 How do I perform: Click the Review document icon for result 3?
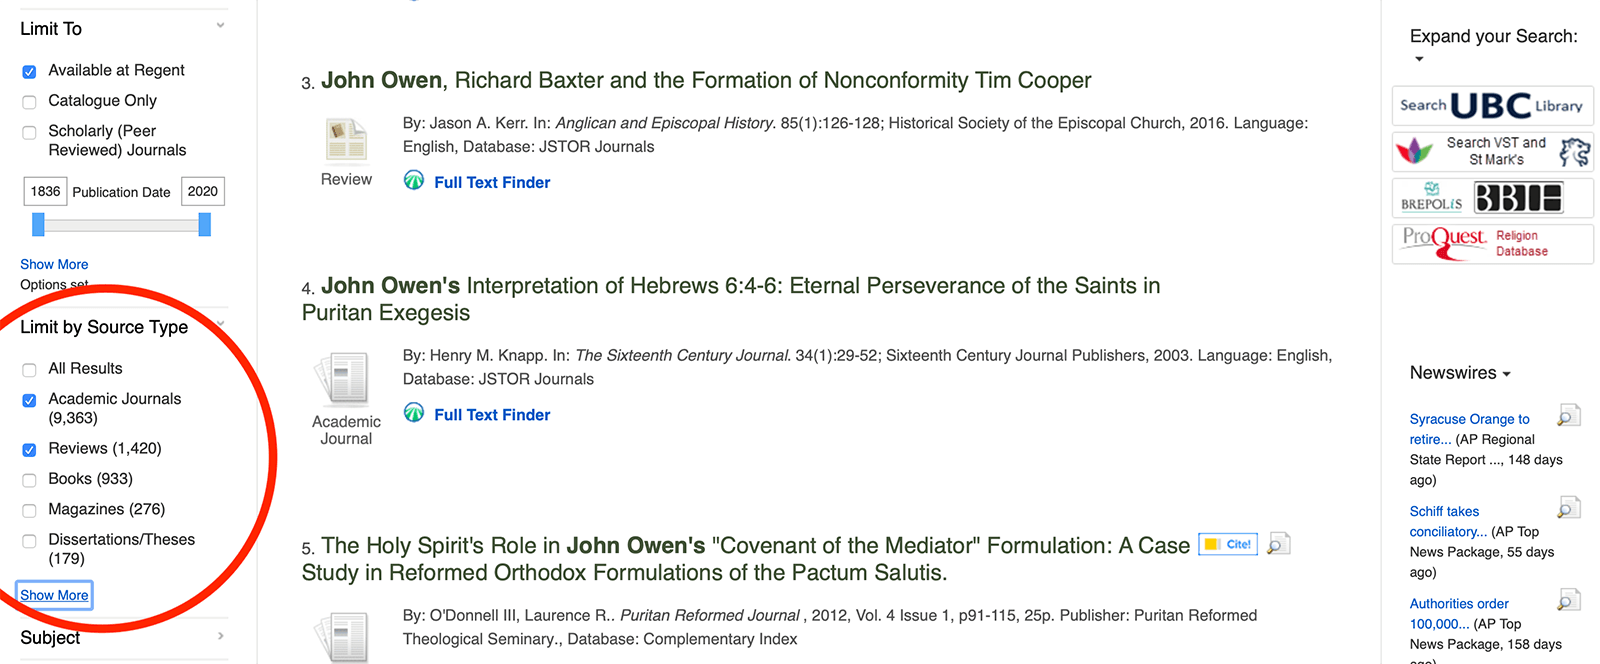pyautogui.click(x=346, y=140)
